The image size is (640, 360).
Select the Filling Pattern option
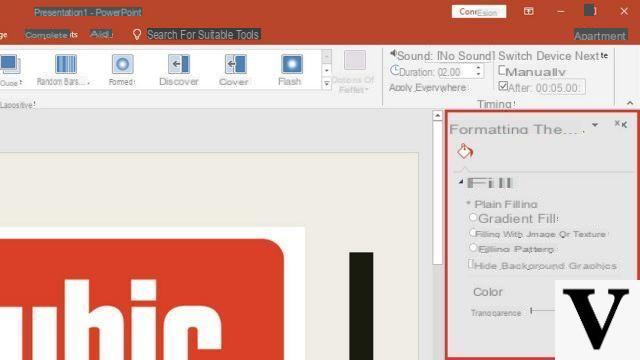(473, 247)
